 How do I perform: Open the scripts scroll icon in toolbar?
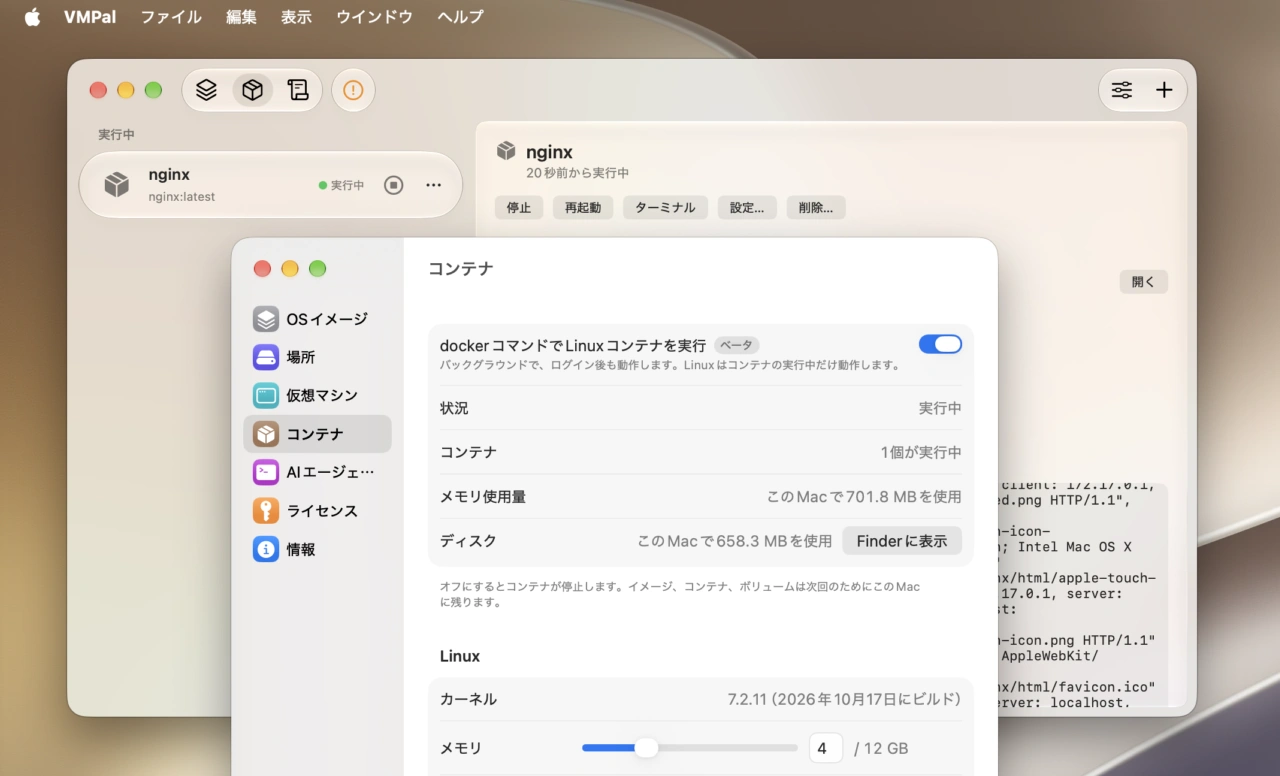click(x=297, y=90)
